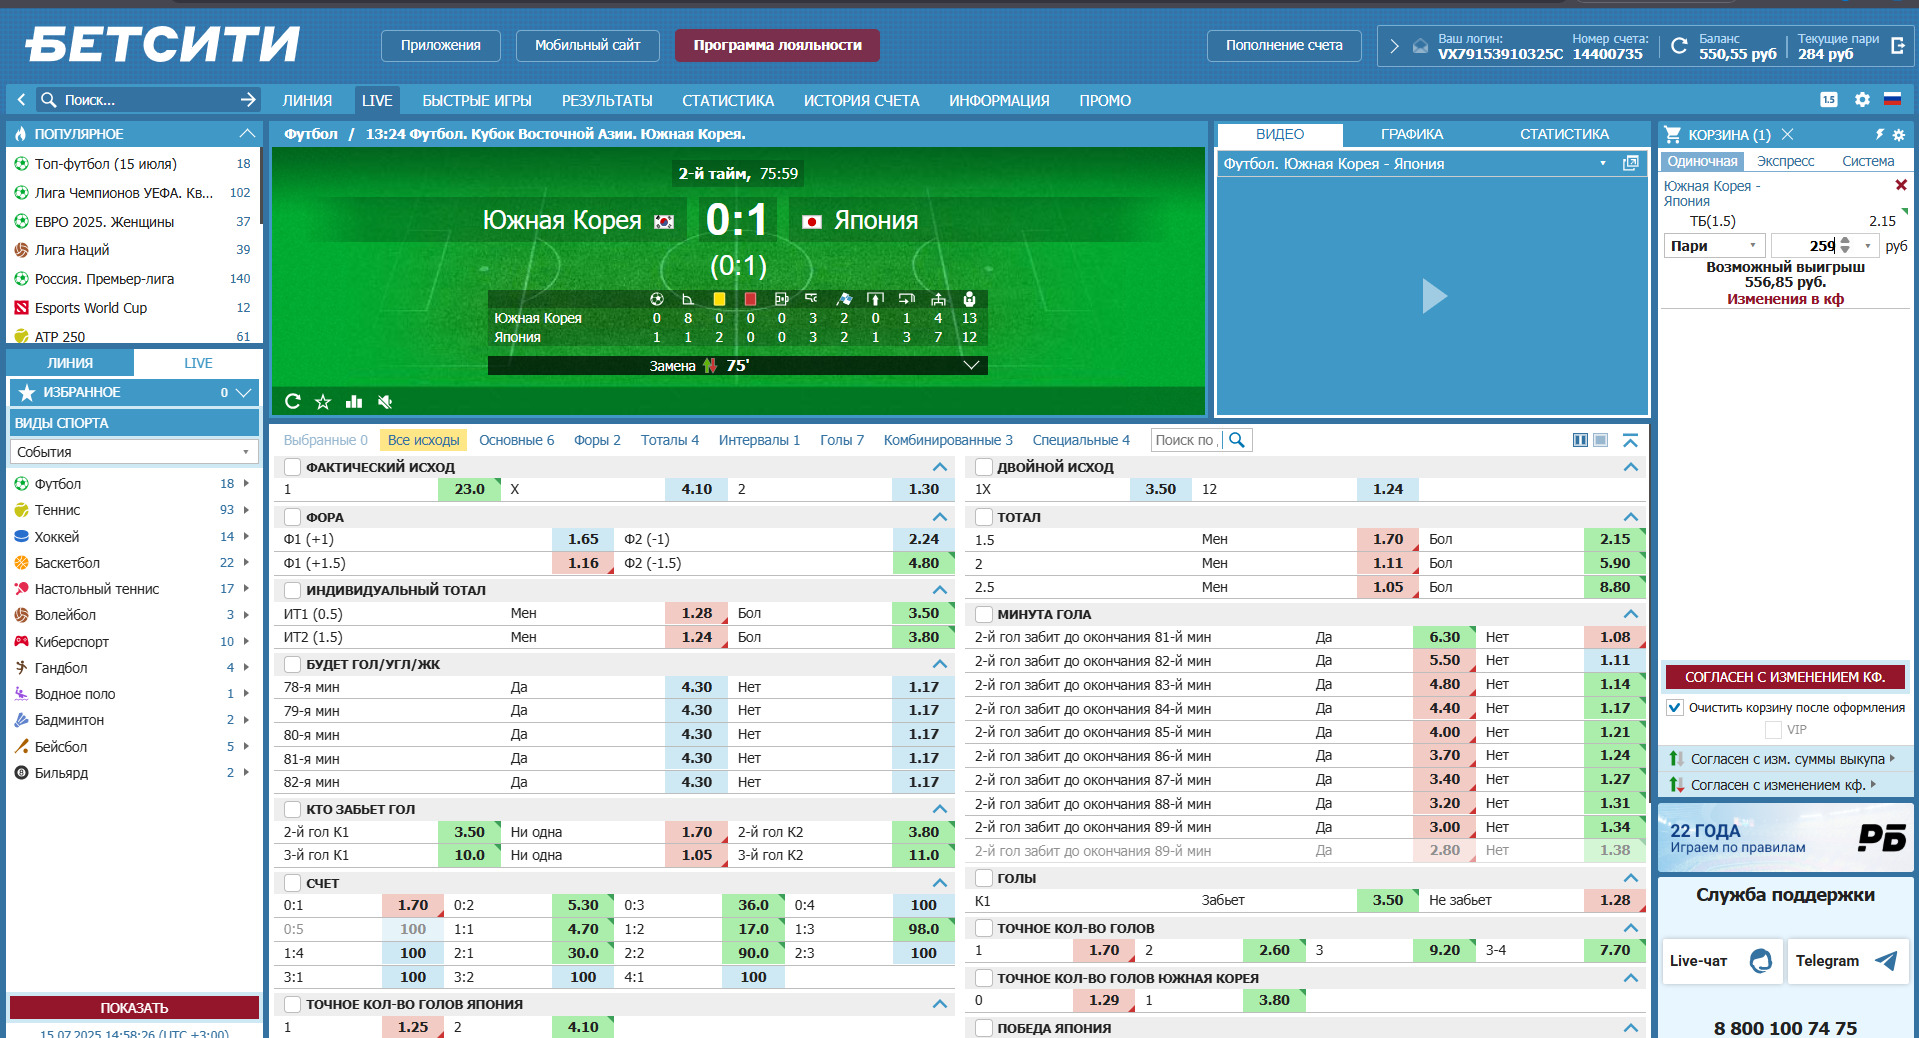This screenshot has height=1038, width=1919.
Task: Click the Избранное star icon in the sidebar
Action: click(27, 393)
